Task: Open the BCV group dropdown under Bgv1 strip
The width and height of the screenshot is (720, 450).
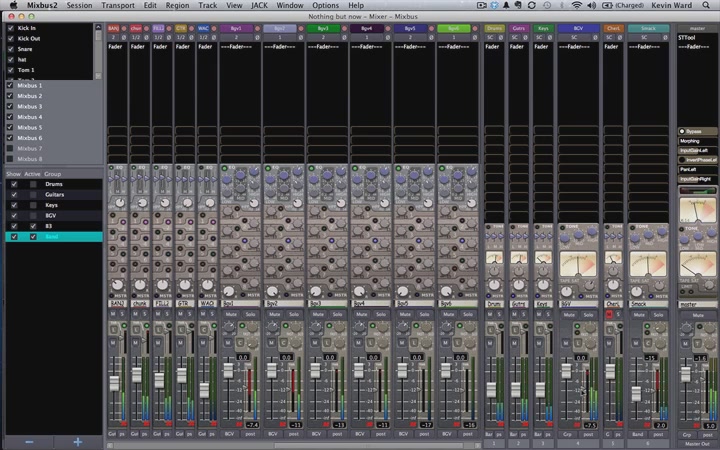Action: (230, 434)
